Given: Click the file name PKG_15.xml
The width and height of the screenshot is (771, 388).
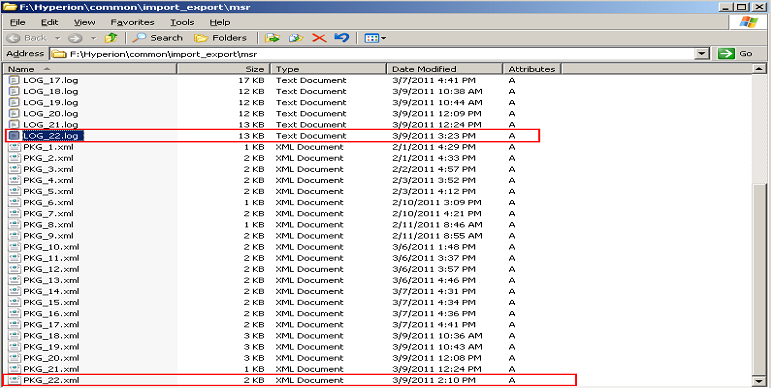Looking at the screenshot, I should pyautogui.click(x=51, y=302).
